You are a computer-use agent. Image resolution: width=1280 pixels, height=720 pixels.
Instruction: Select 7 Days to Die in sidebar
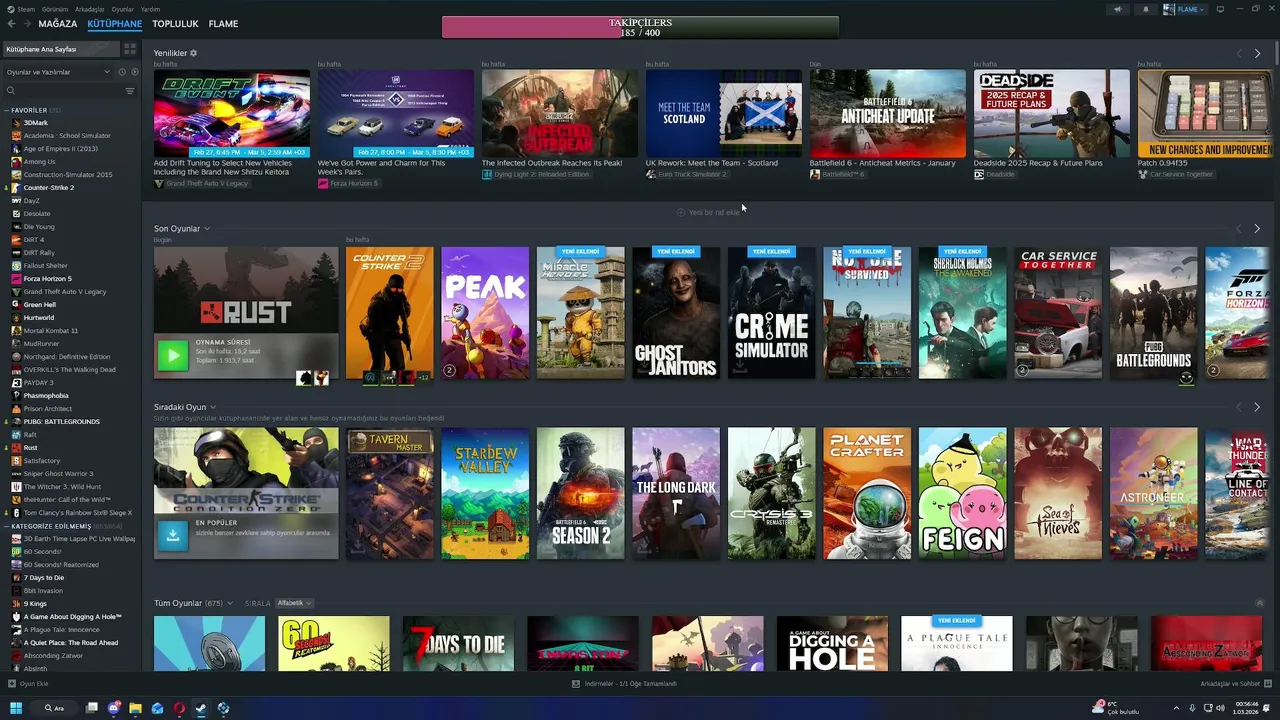click(44, 578)
